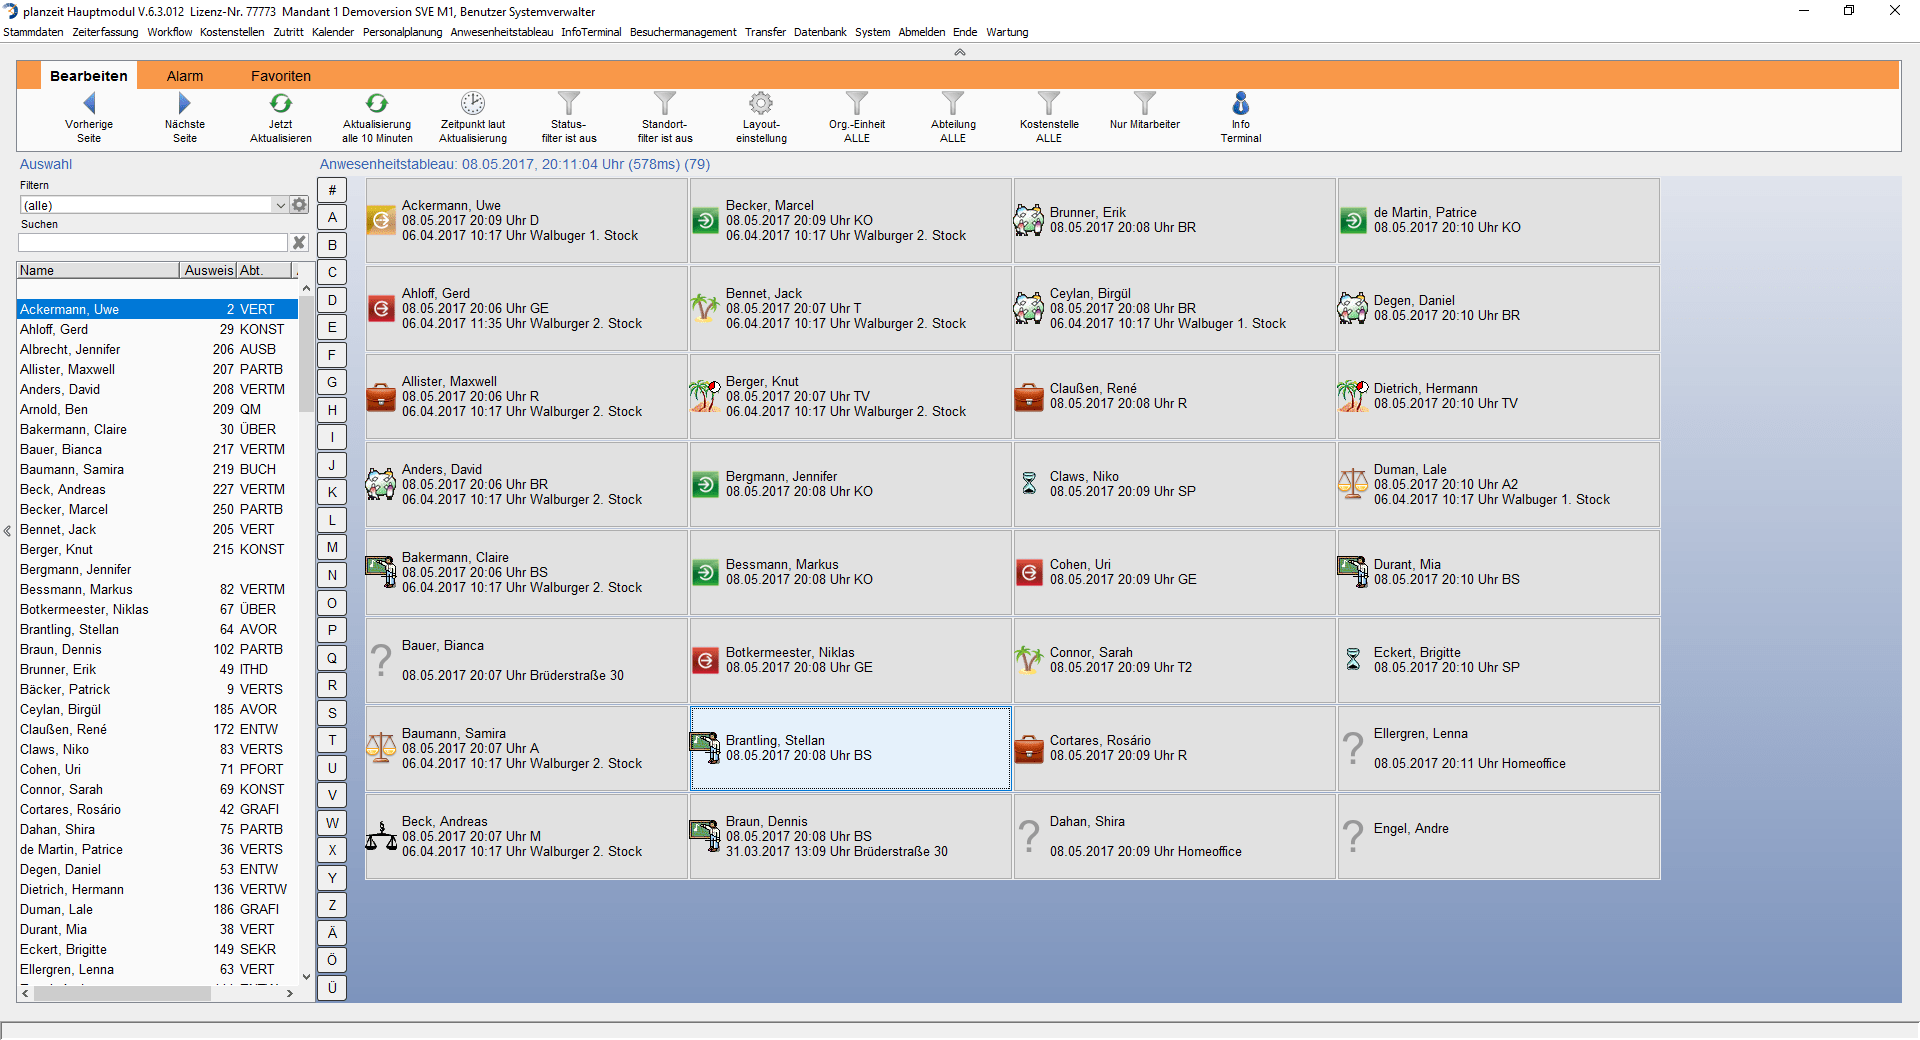
Task: Click Jetzt Aktualisieren refresh icon
Action: coord(281,104)
